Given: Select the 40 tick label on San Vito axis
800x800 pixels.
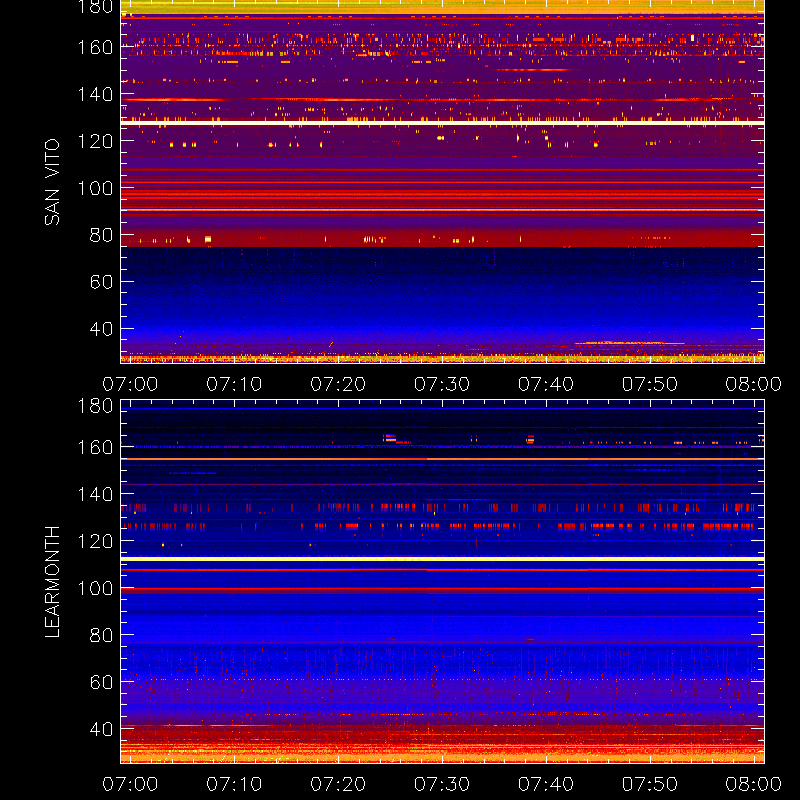Looking at the screenshot, I should [101, 329].
